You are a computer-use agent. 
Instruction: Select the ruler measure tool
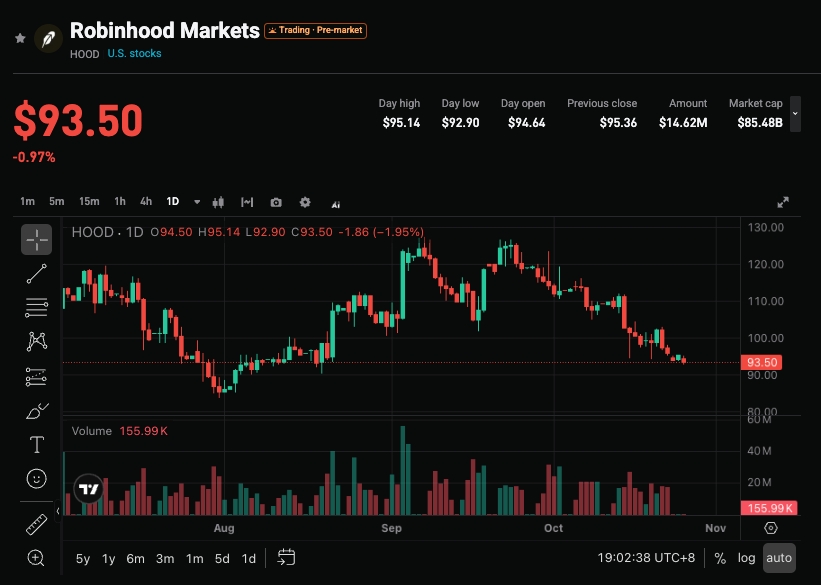[x=37, y=524]
